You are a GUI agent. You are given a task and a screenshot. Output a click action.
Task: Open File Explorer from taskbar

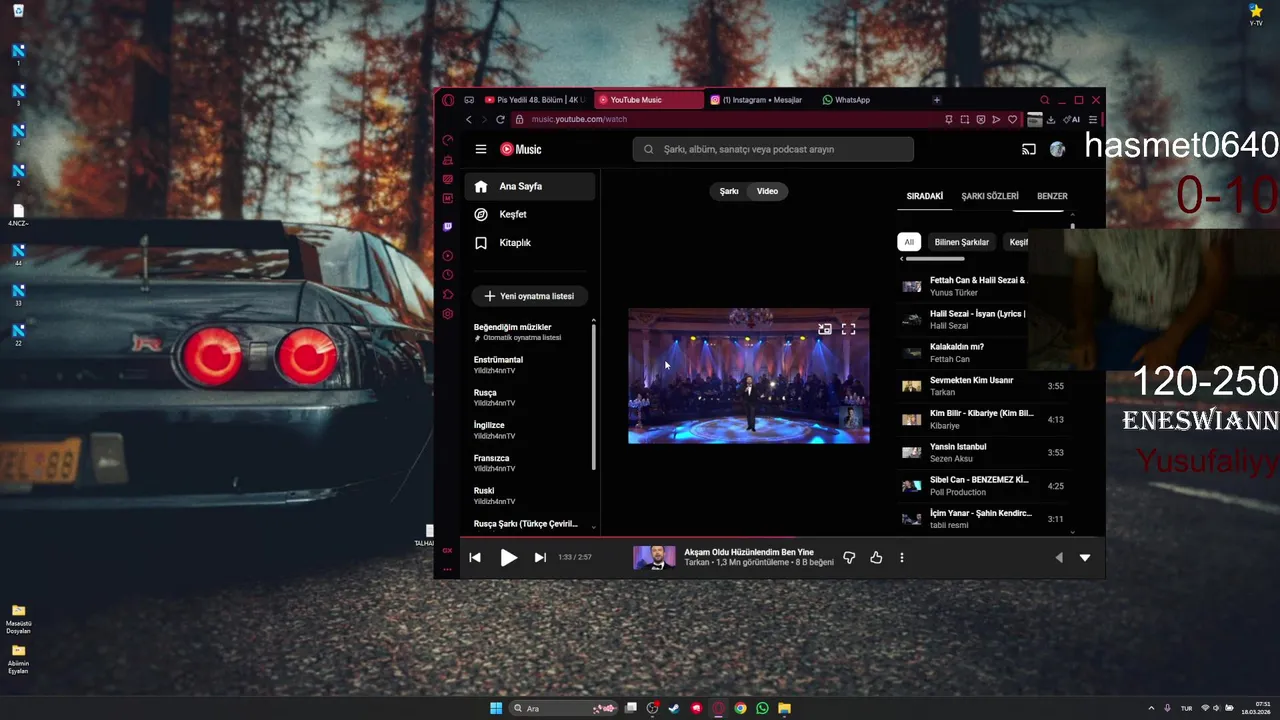coord(785,708)
